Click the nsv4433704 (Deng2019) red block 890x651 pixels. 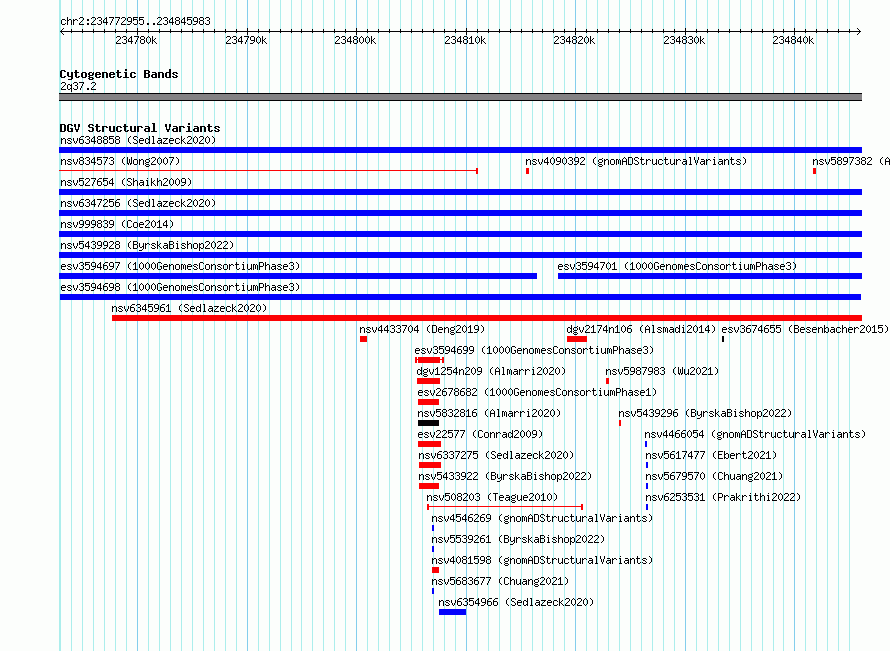pos(363,339)
